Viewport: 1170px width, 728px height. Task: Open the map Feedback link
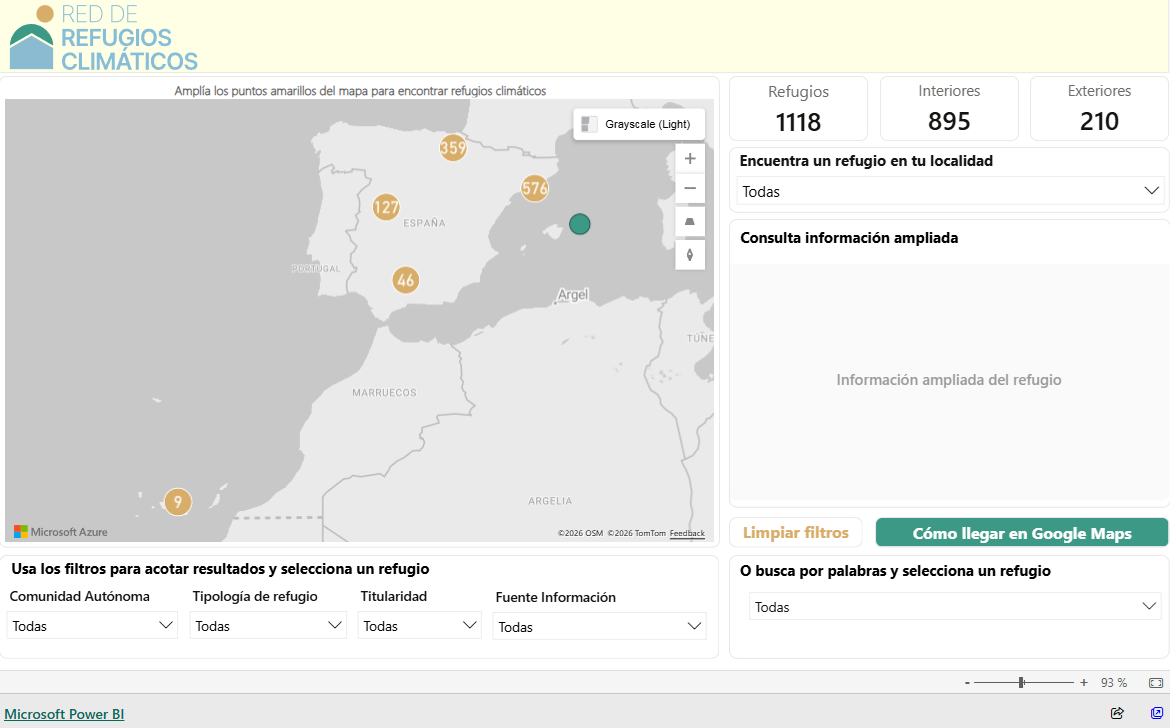(x=687, y=533)
